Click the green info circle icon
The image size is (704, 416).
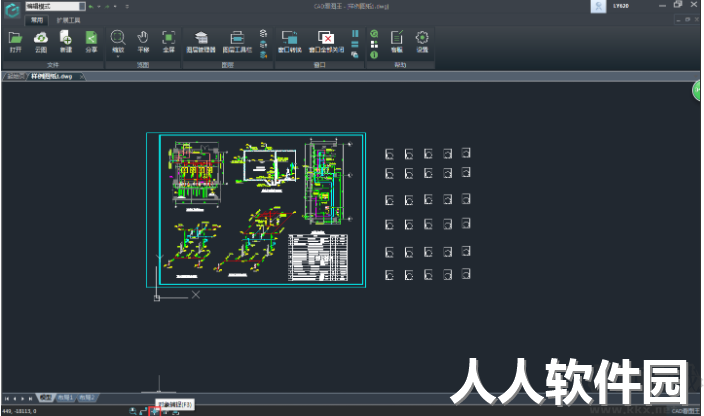(x=374, y=55)
